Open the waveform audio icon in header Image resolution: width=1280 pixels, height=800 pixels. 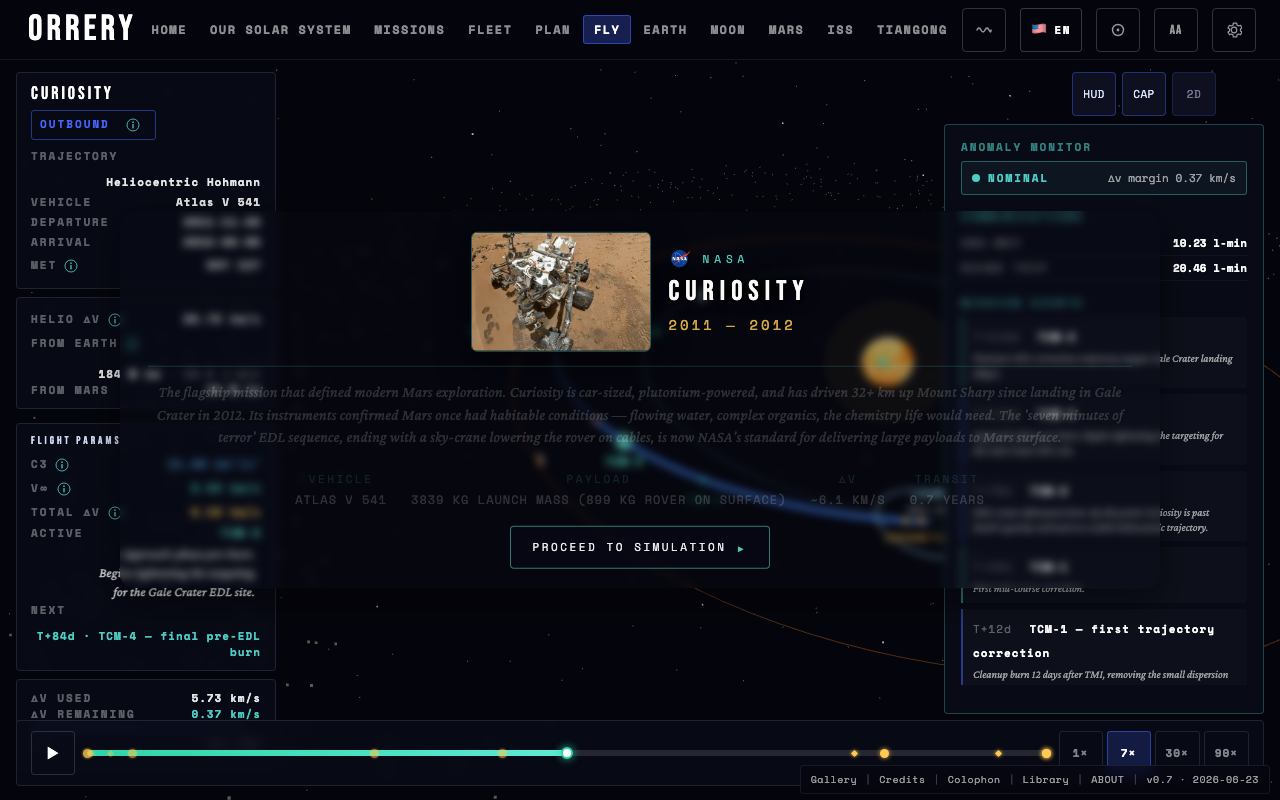click(x=984, y=30)
